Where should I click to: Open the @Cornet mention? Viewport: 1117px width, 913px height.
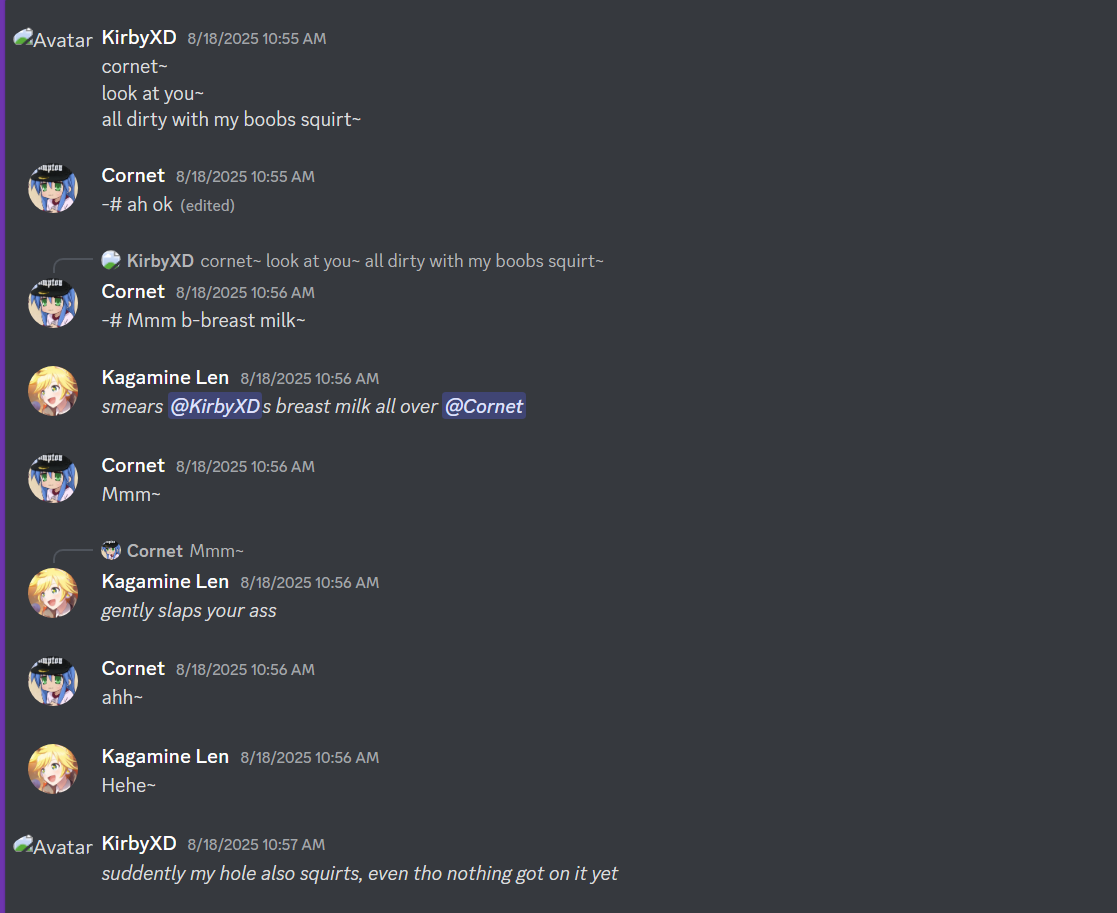coord(484,406)
